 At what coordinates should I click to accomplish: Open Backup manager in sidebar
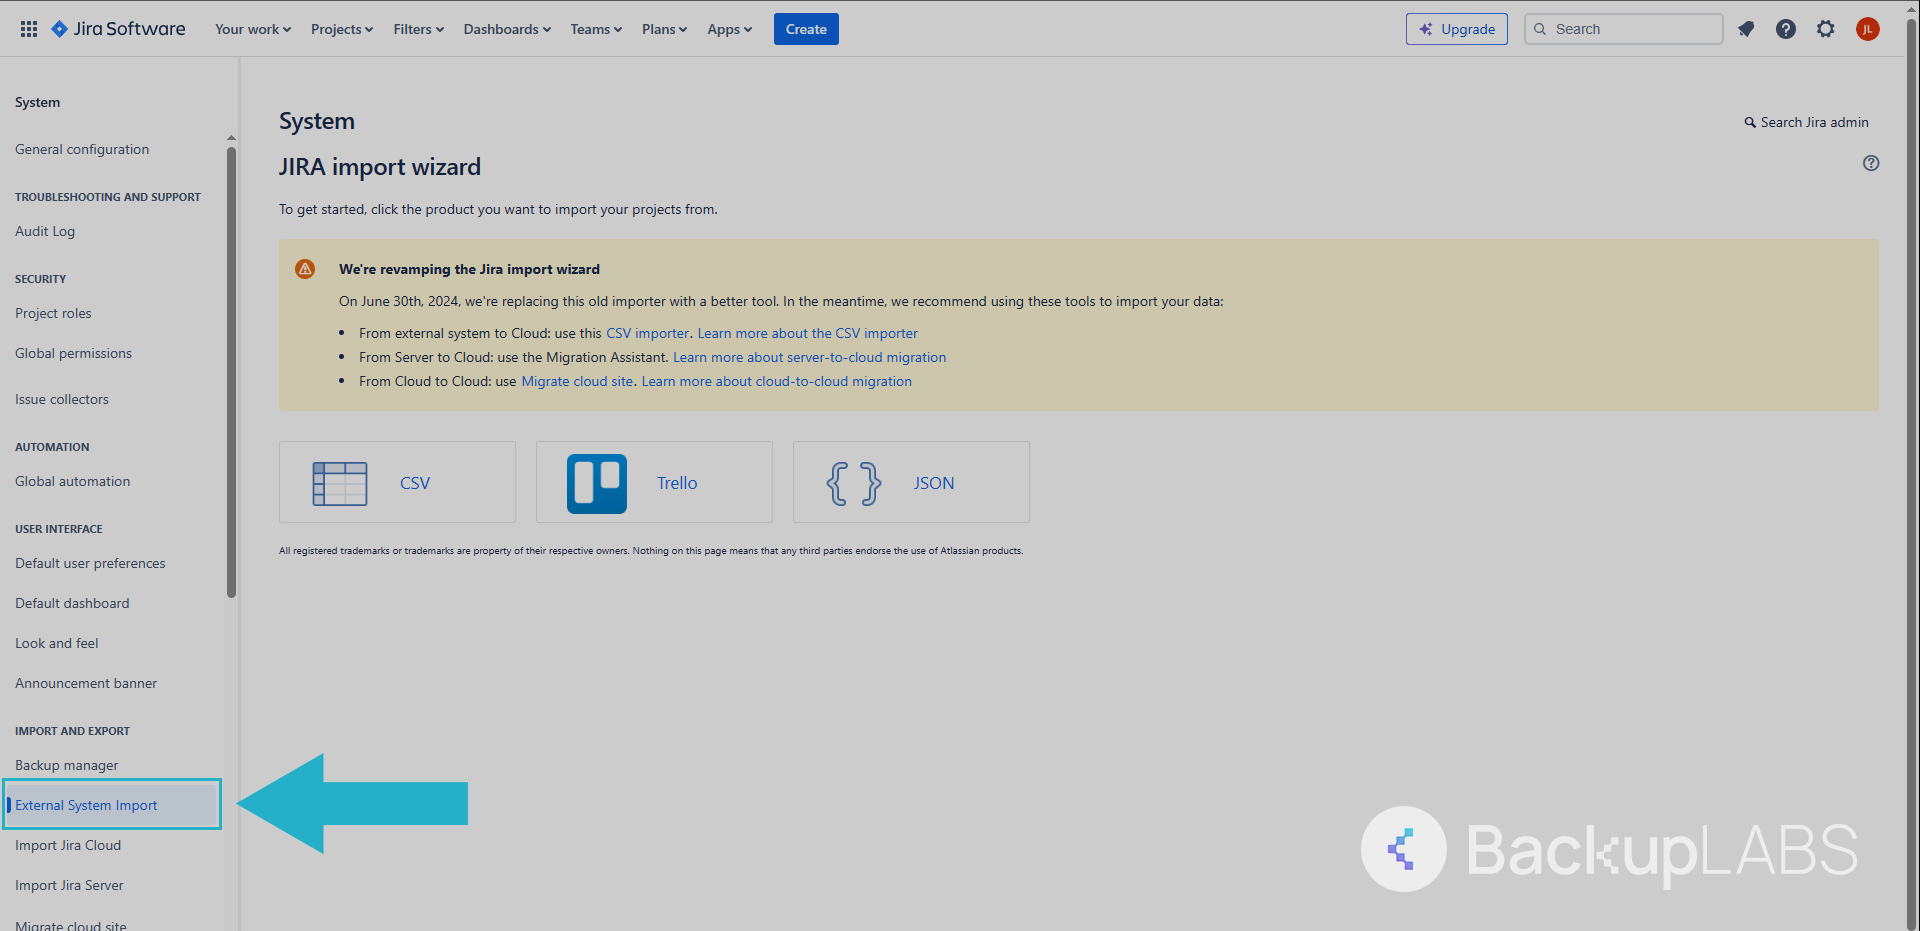[x=67, y=765]
